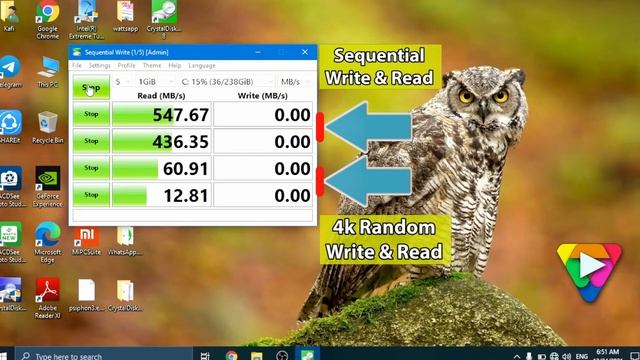Click the network icon in the system tray
This screenshot has width=640, height=360.
tap(554, 356)
